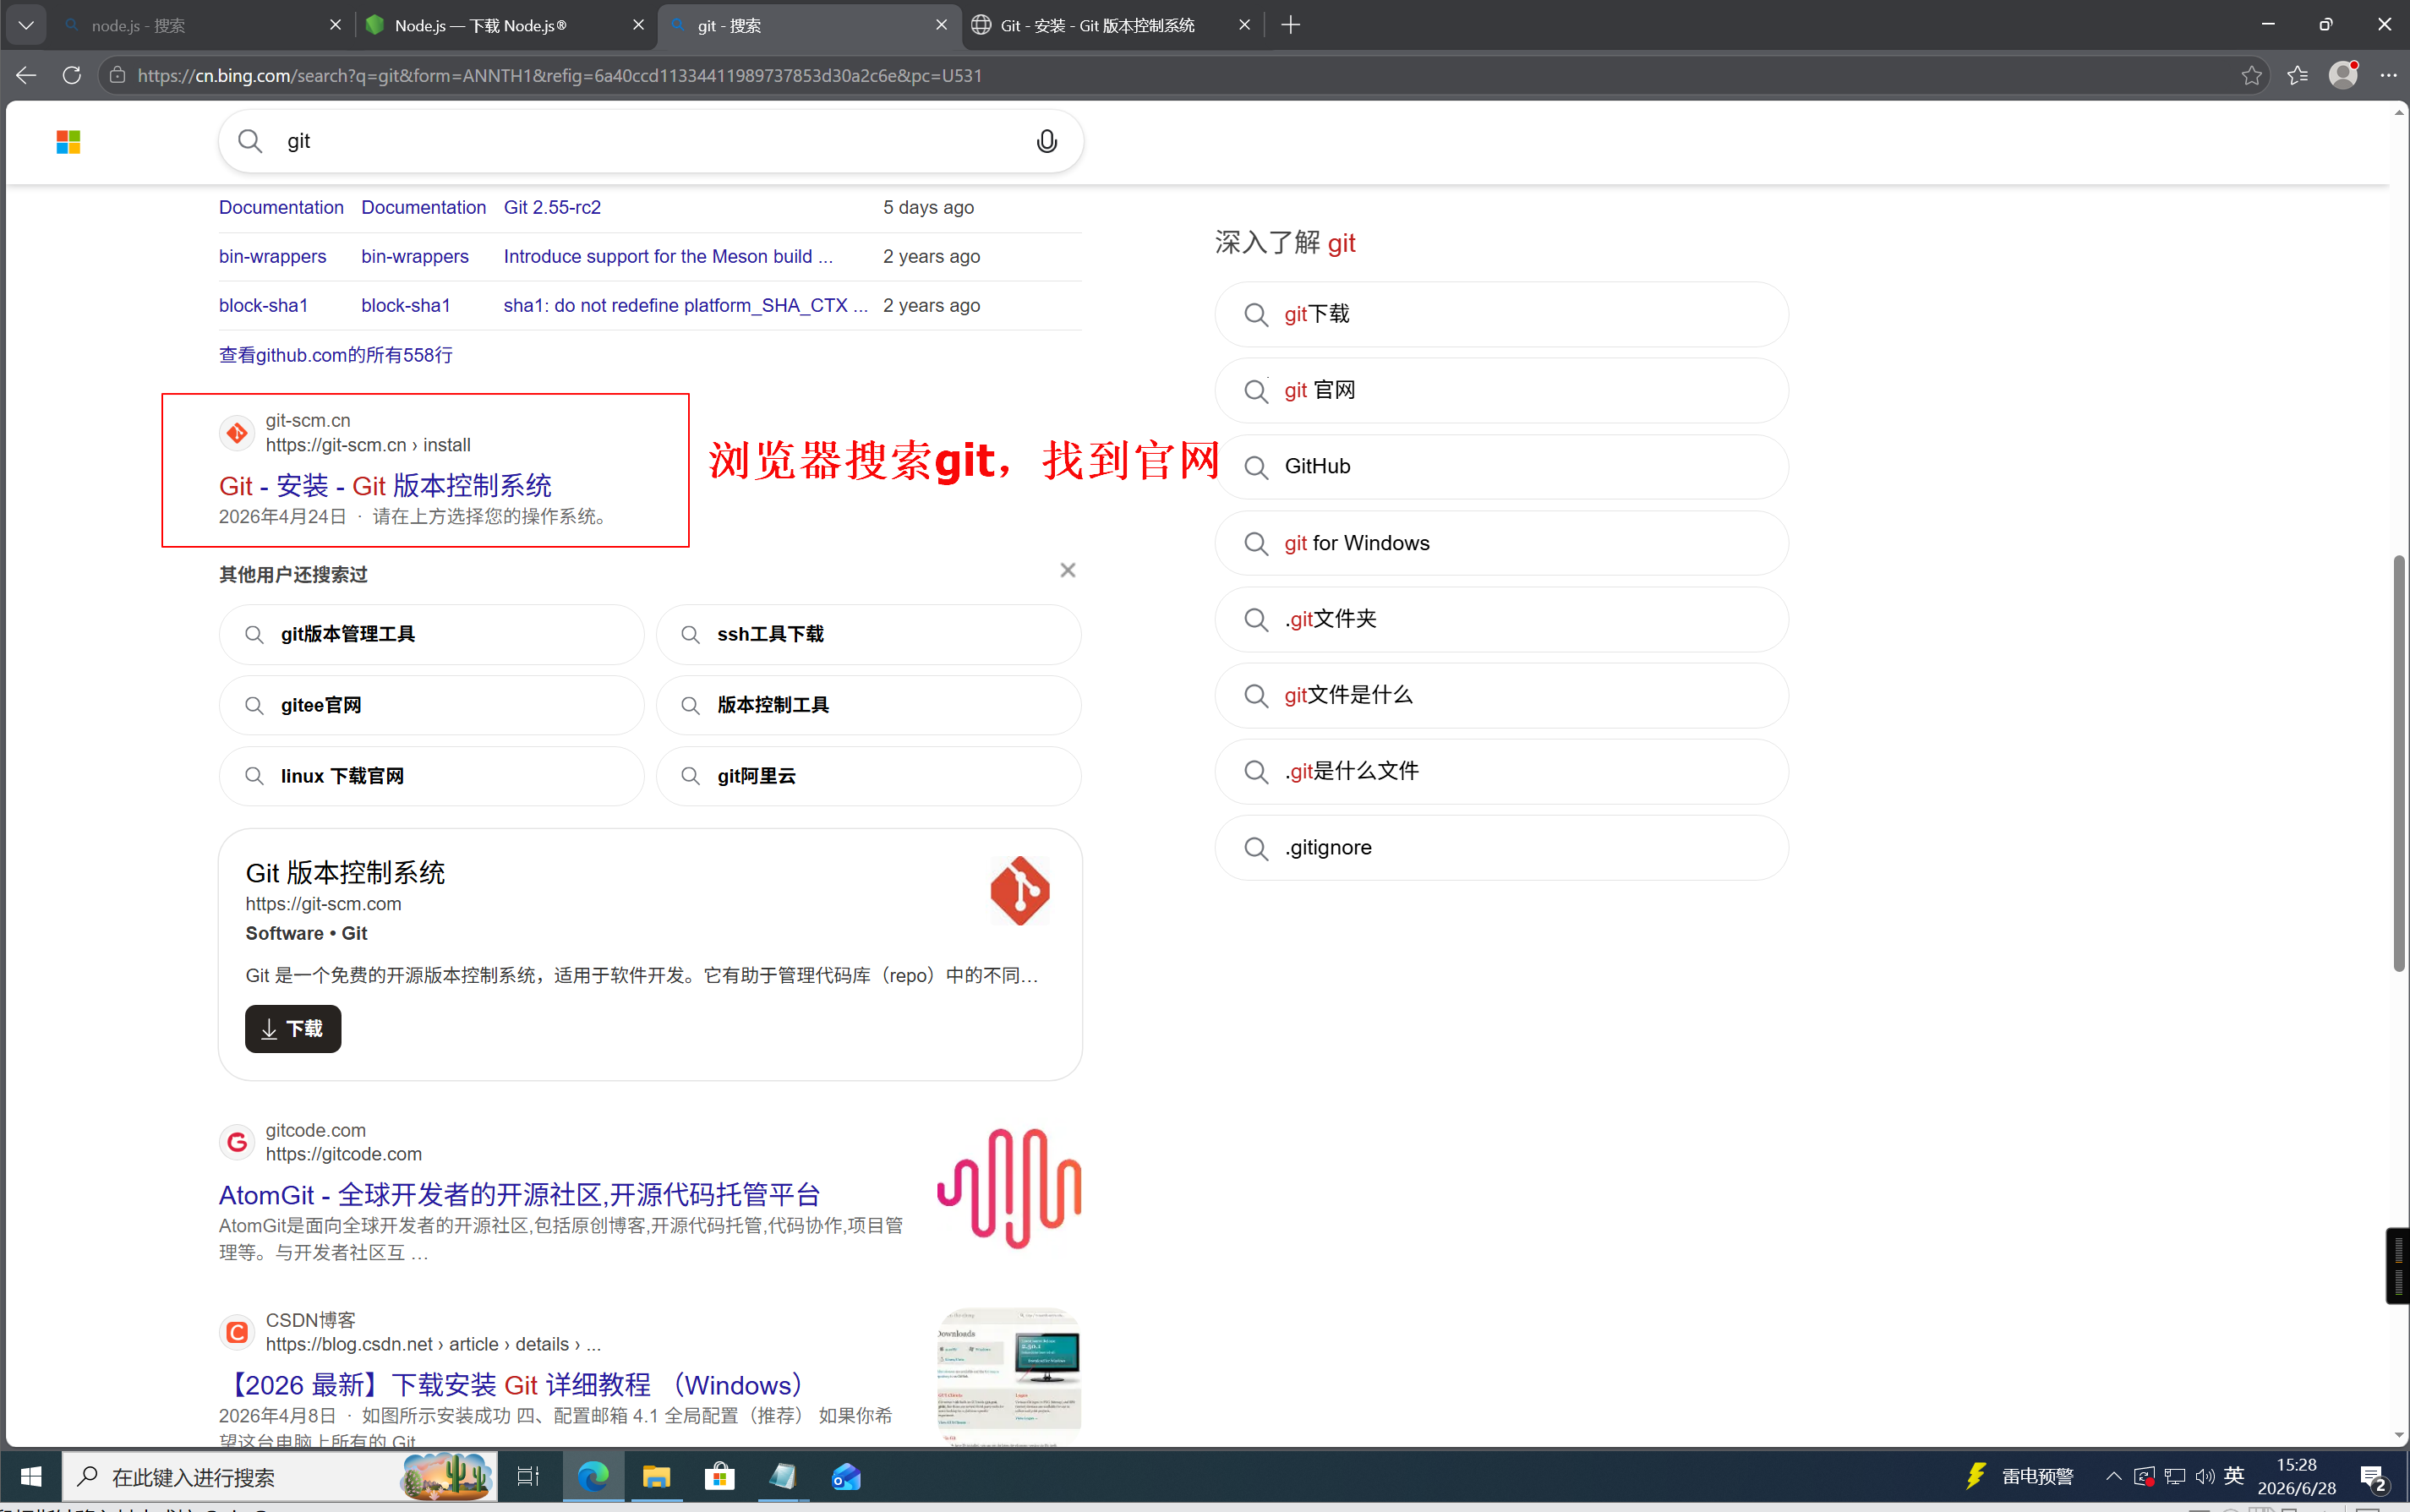
Task: Open the favorites list icon
Action: pyautogui.click(x=2297, y=75)
